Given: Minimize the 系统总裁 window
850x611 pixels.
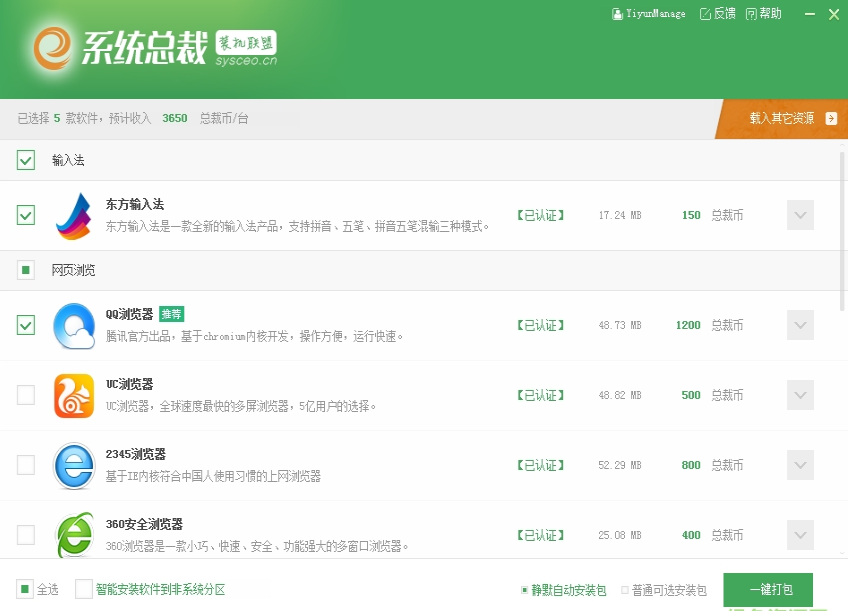Looking at the screenshot, I should coord(810,14).
